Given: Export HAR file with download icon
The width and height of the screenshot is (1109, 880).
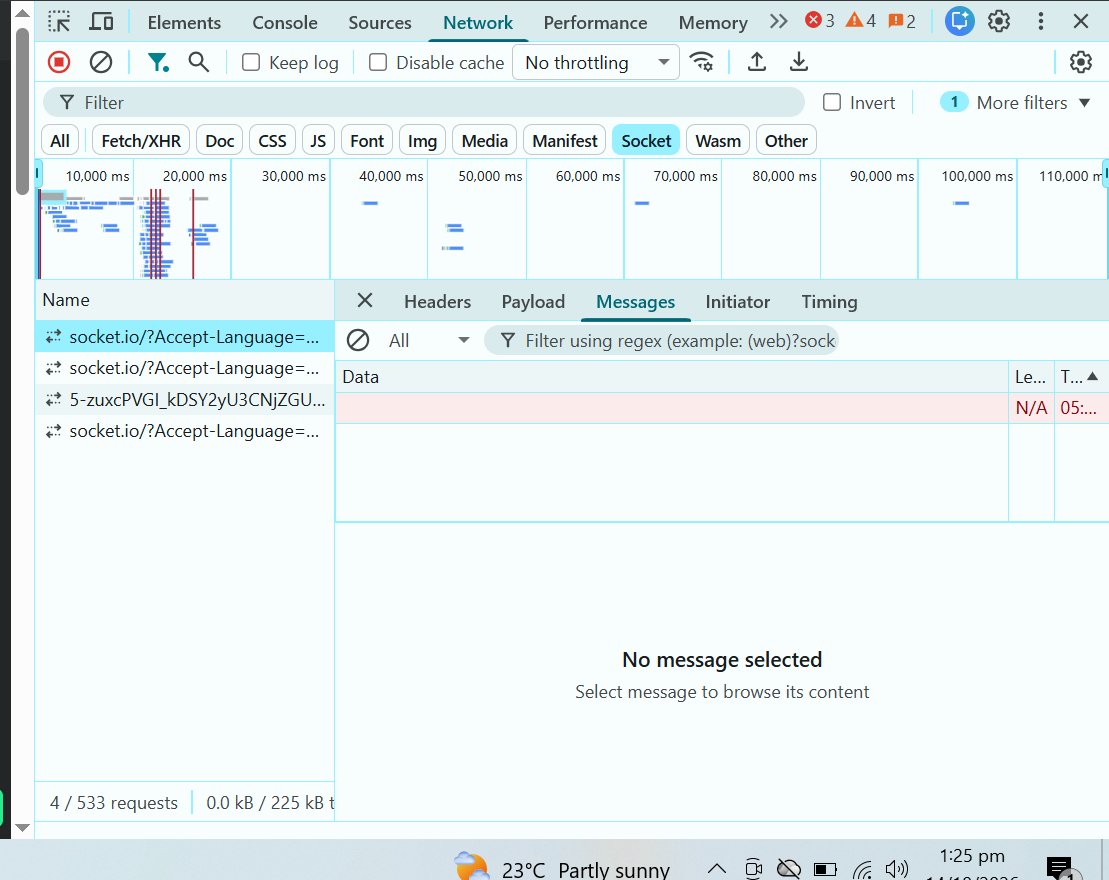Looking at the screenshot, I should click(799, 62).
